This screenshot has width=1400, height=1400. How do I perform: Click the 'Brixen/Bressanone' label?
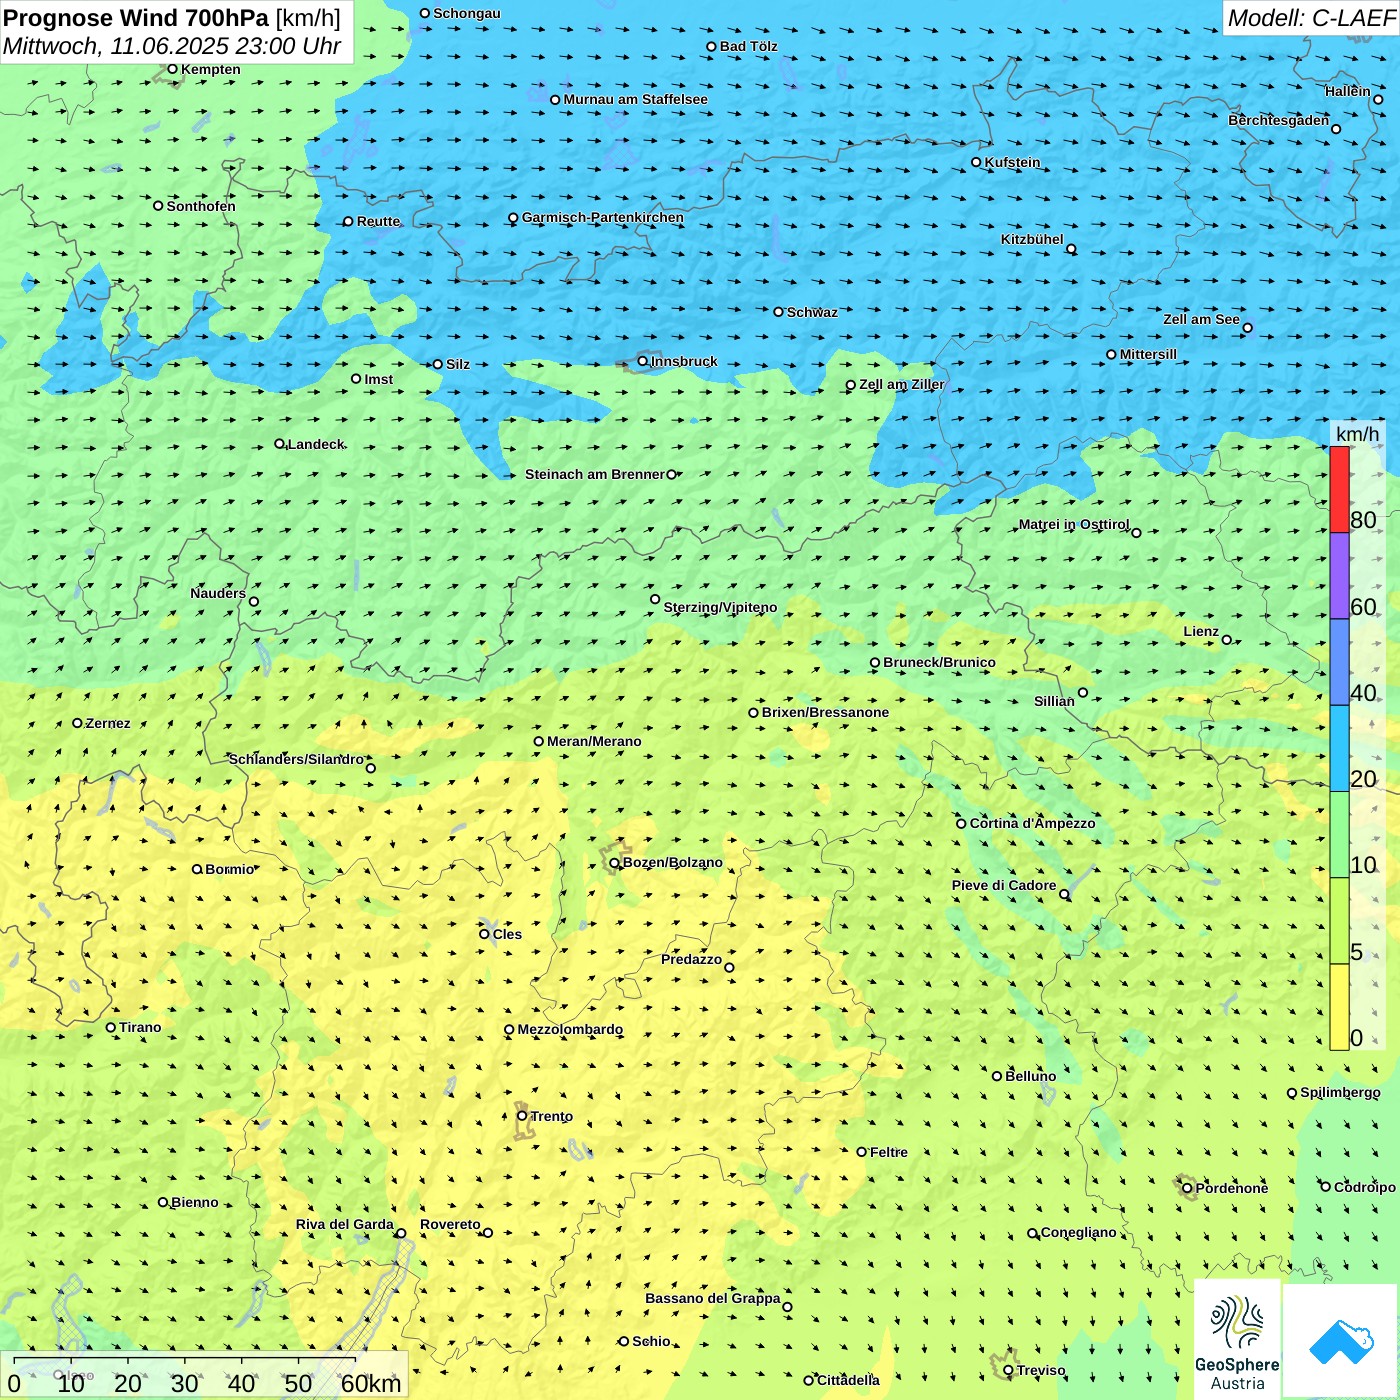pos(825,712)
